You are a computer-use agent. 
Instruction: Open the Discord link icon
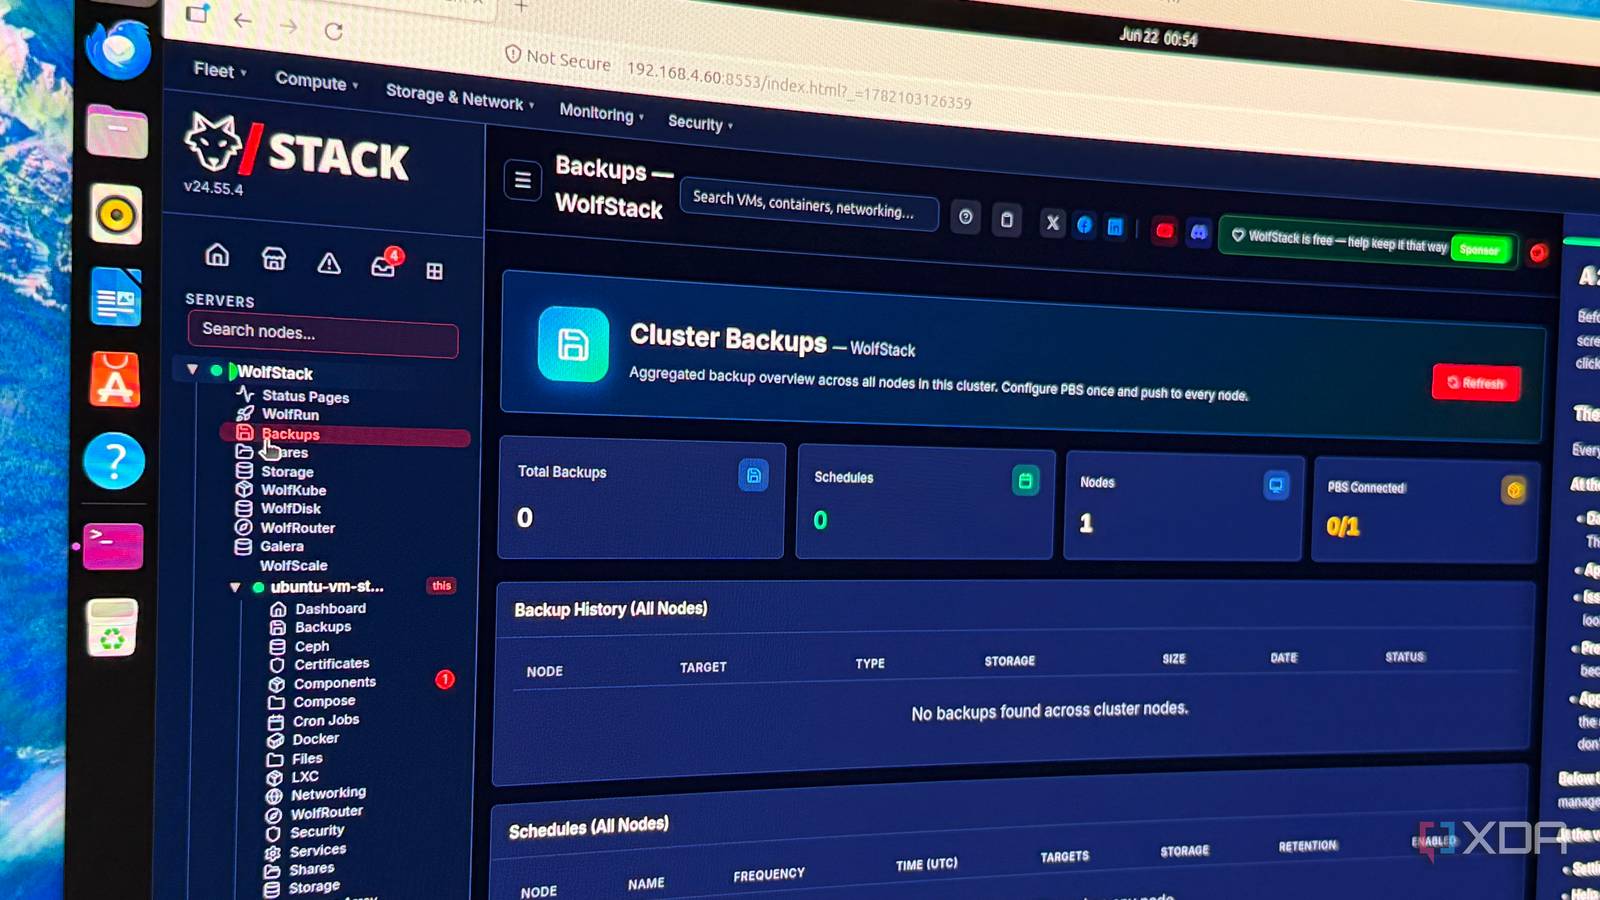click(1198, 233)
